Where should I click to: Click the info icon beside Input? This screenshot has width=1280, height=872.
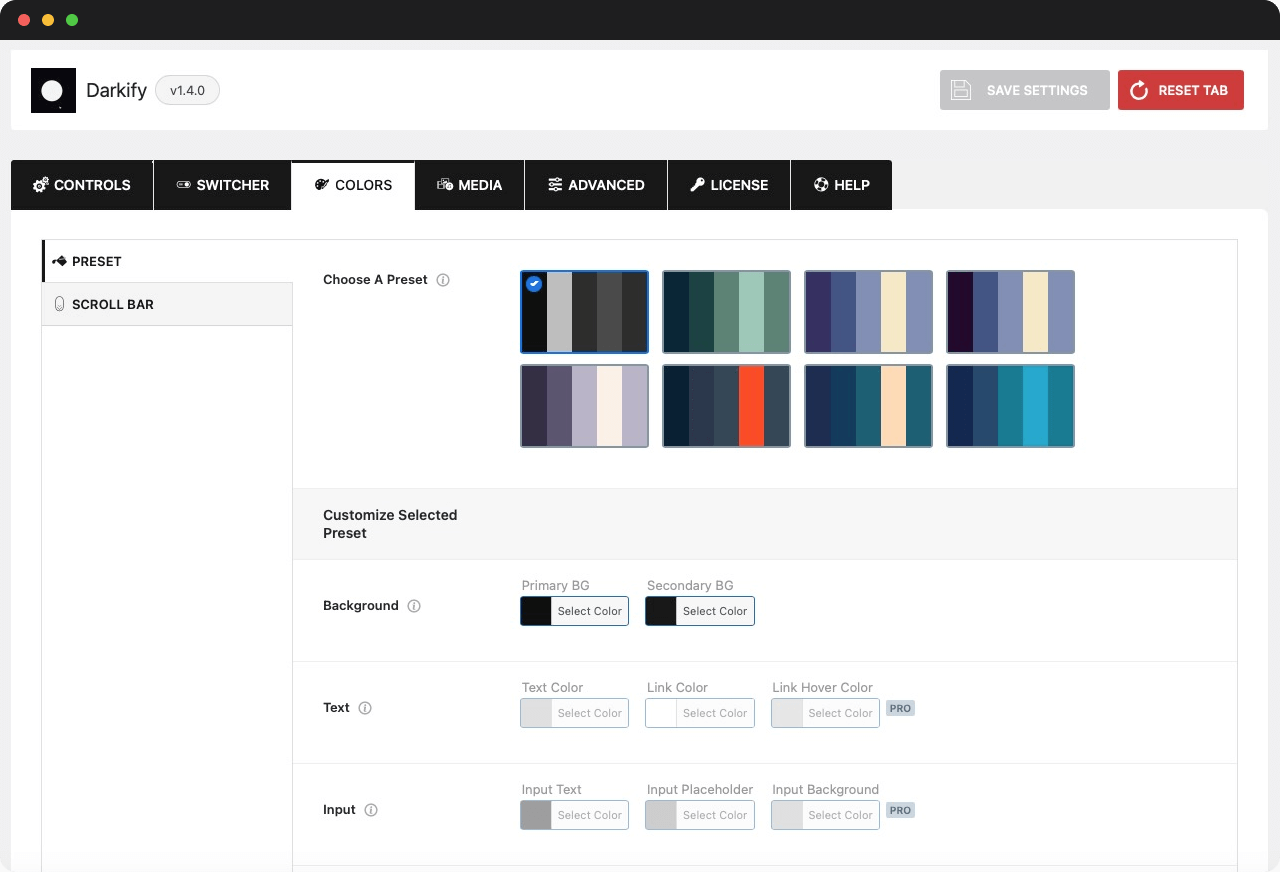pos(372,810)
